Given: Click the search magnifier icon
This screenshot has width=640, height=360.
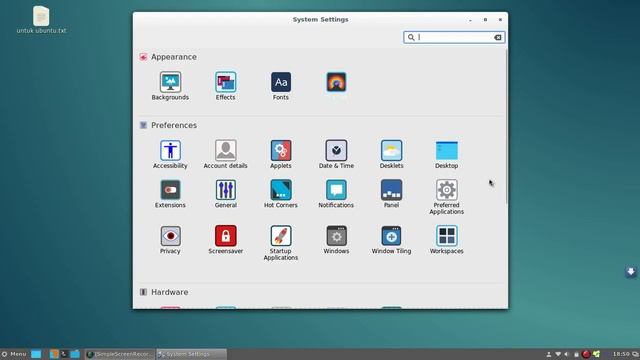Looking at the screenshot, I should click(411, 37).
